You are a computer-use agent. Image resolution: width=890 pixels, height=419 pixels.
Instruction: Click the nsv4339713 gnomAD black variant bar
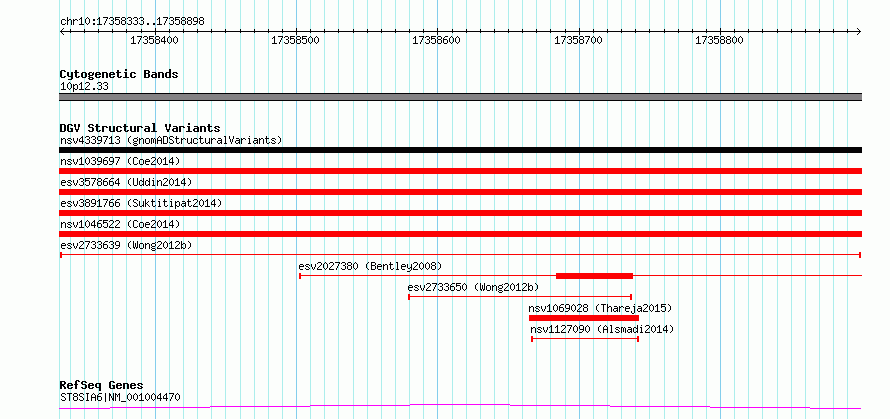click(x=460, y=150)
